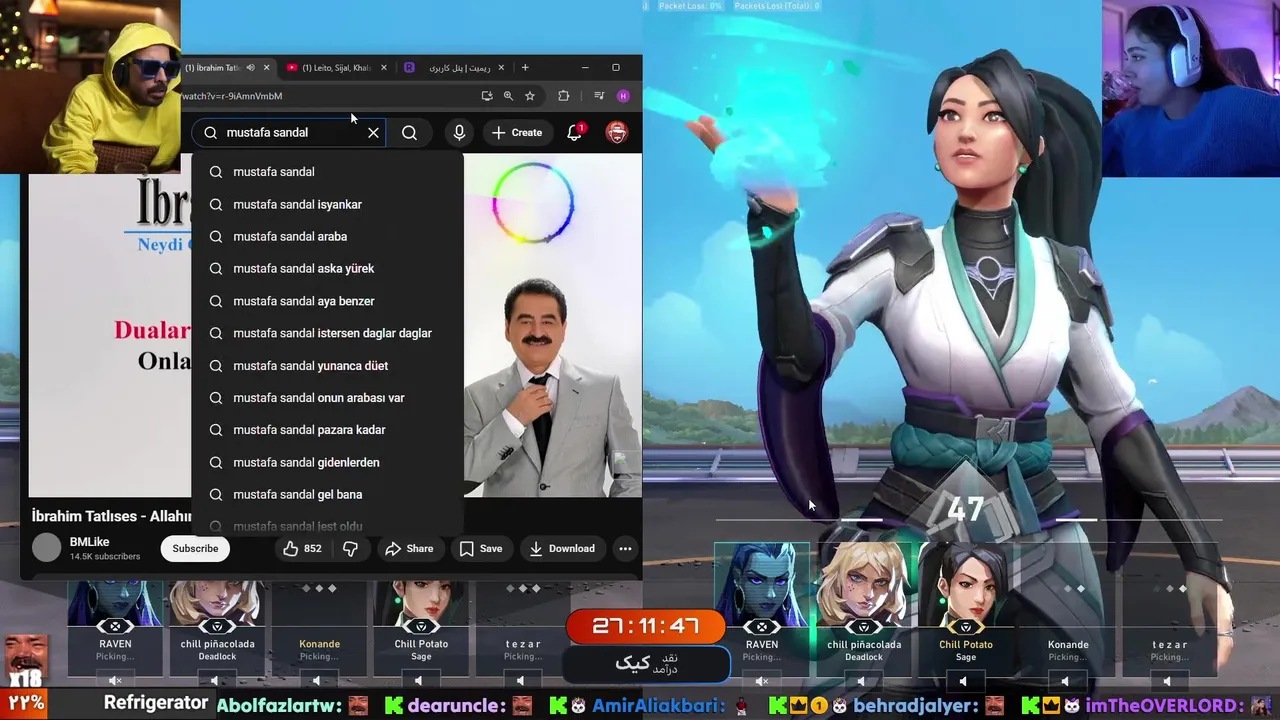Open the browser zoom magnifier icon
Screen dimensions: 1280x720
pos(508,96)
